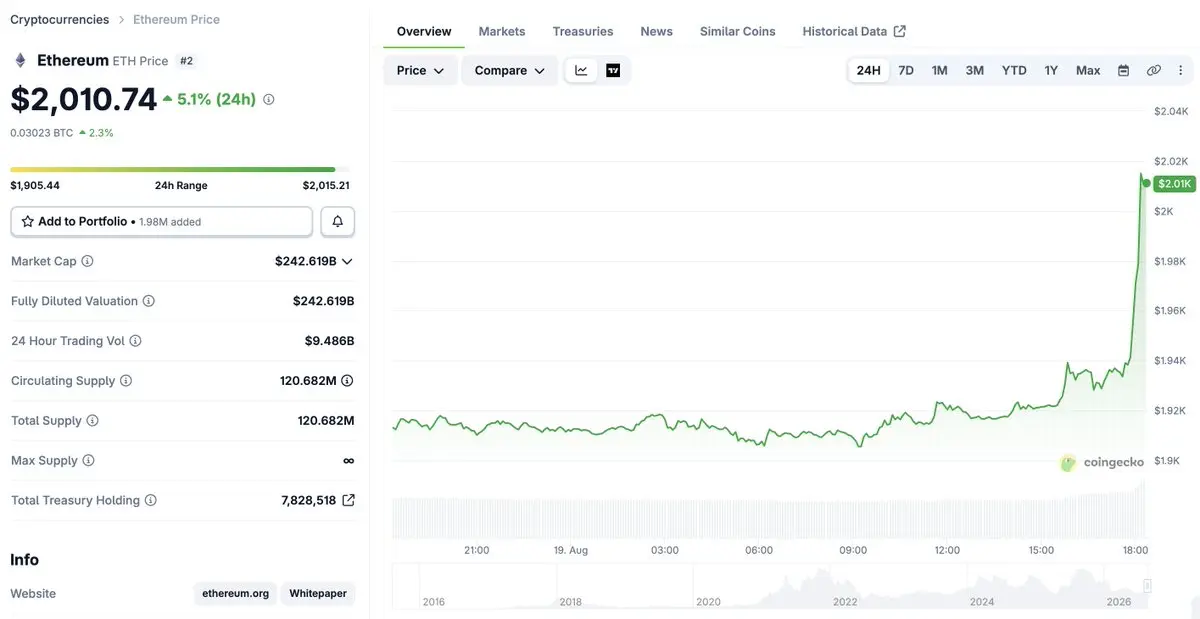Open the Market Cap info tooltip icon
Image resolution: width=1200 pixels, height=619 pixels.
[87, 261]
